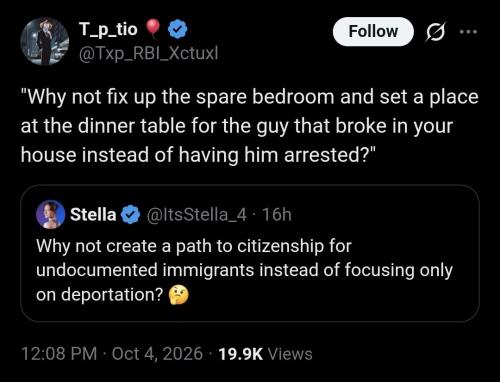The image size is (500, 382).
Task: Click the blue verified badge beside T_p_tio
Action: pos(177,29)
